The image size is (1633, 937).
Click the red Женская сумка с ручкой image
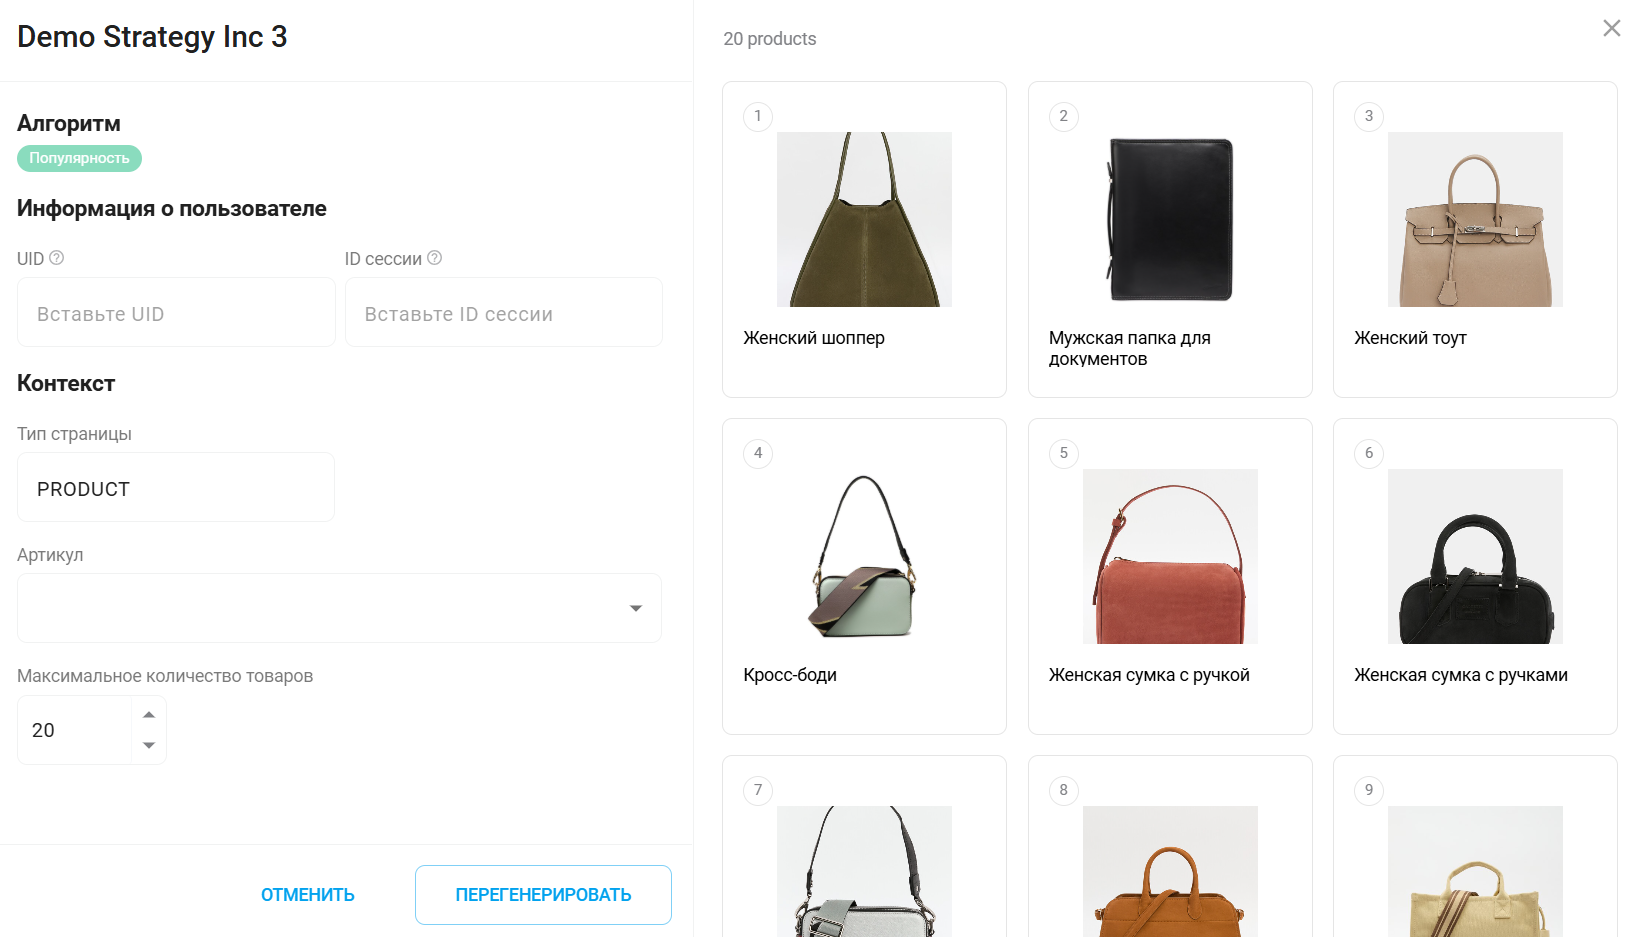coord(1170,557)
